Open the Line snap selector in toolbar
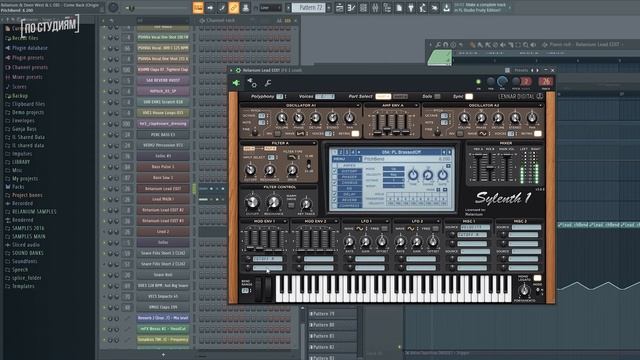This screenshot has width=640, height=360. [x=270, y=8]
